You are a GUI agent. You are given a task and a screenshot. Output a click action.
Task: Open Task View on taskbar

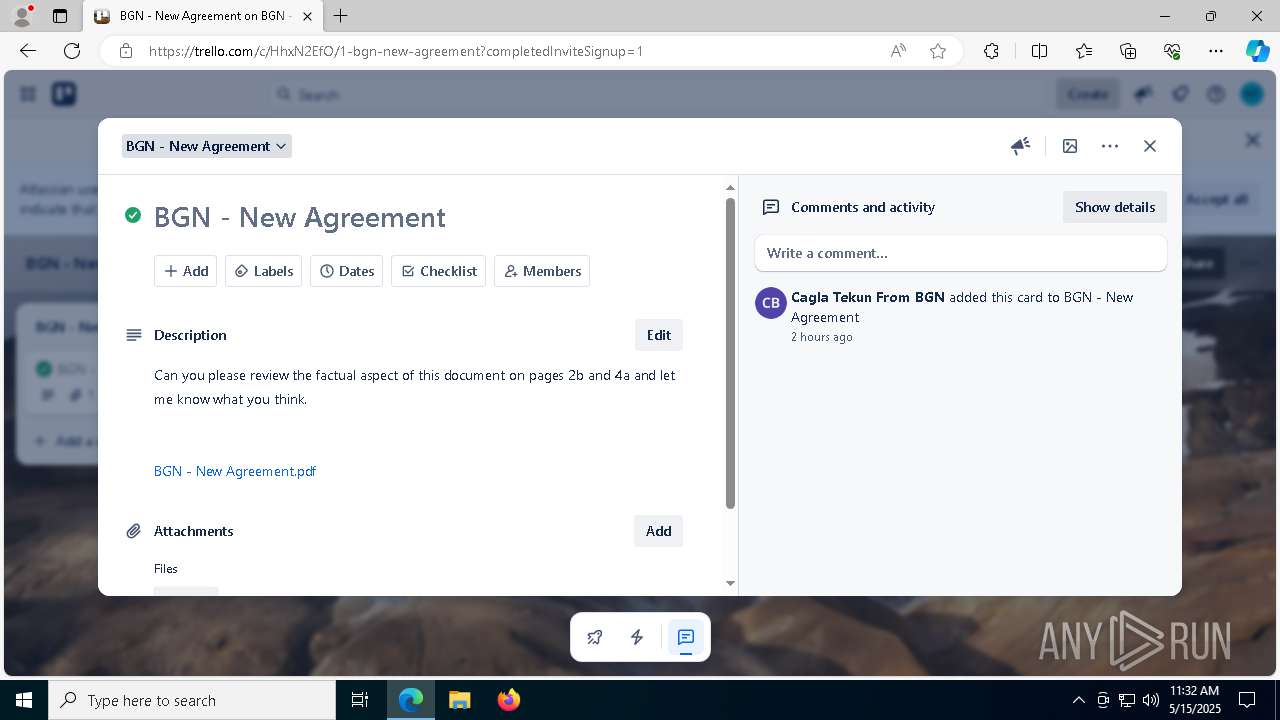point(361,700)
